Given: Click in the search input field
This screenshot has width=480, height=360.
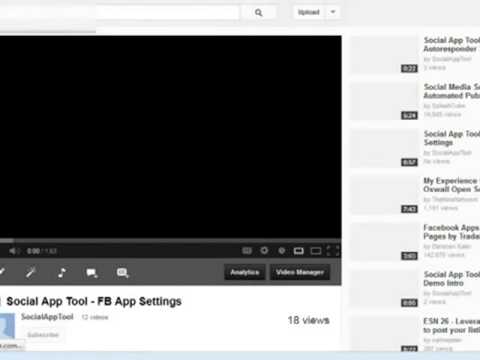Looking at the screenshot, I should [167, 12].
